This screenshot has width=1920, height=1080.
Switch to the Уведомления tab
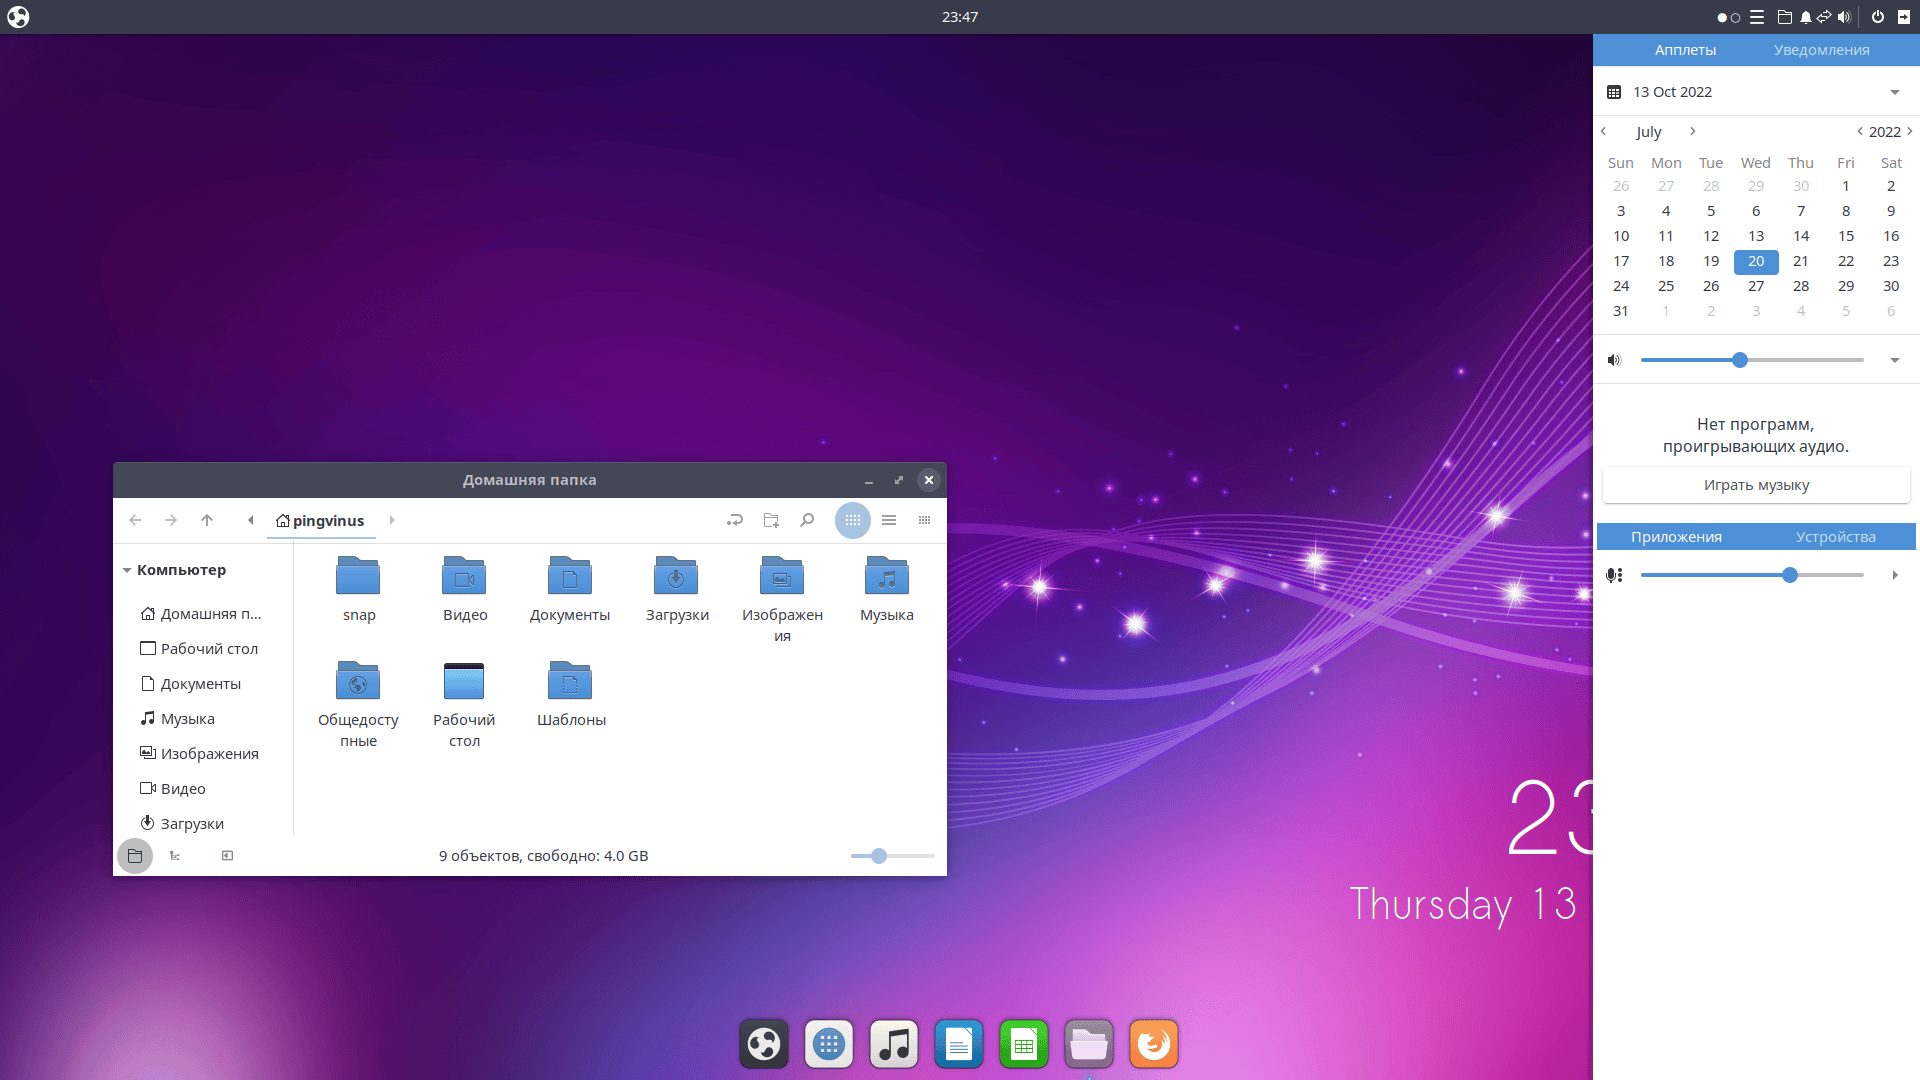1821,50
